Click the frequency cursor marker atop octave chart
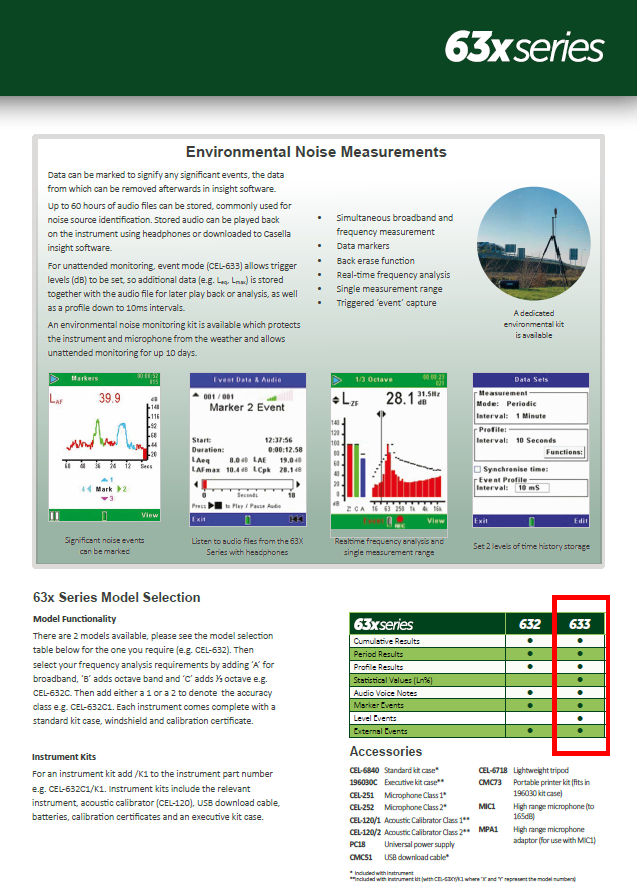This screenshot has width=637, height=885. tap(381, 414)
